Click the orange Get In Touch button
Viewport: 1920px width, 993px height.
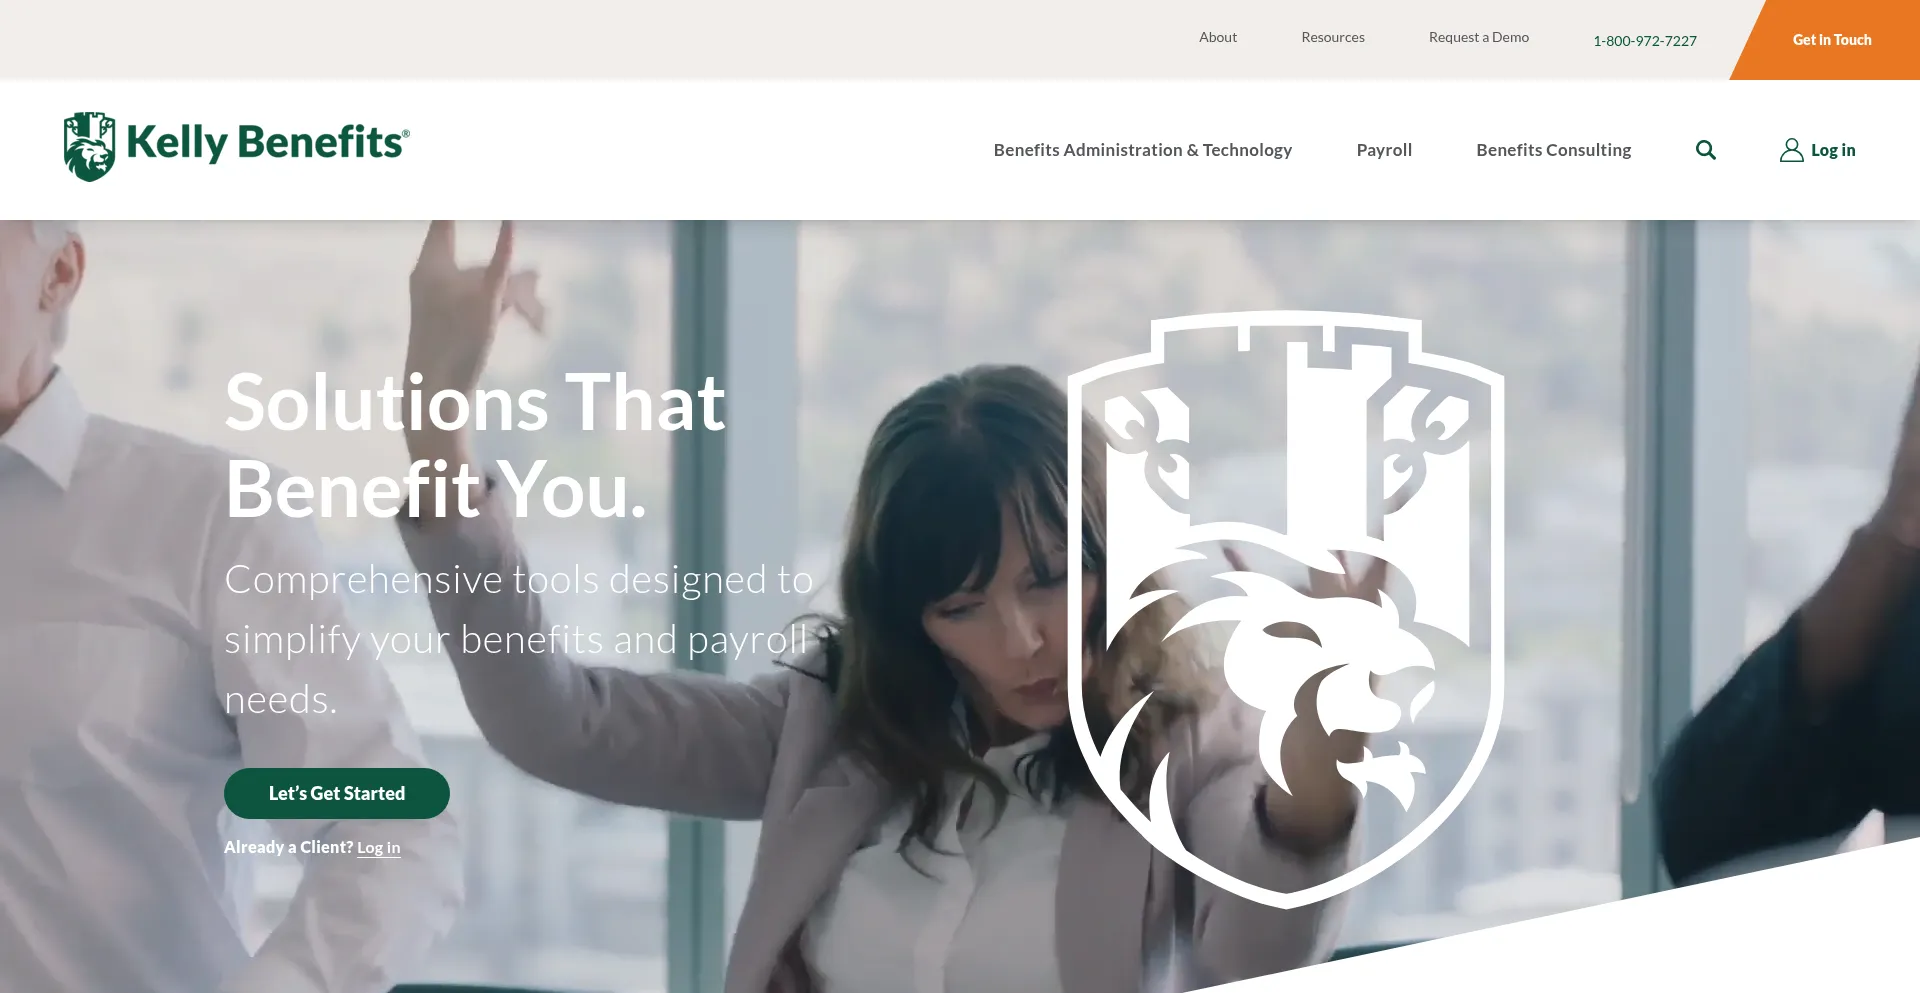coord(1831,40)
